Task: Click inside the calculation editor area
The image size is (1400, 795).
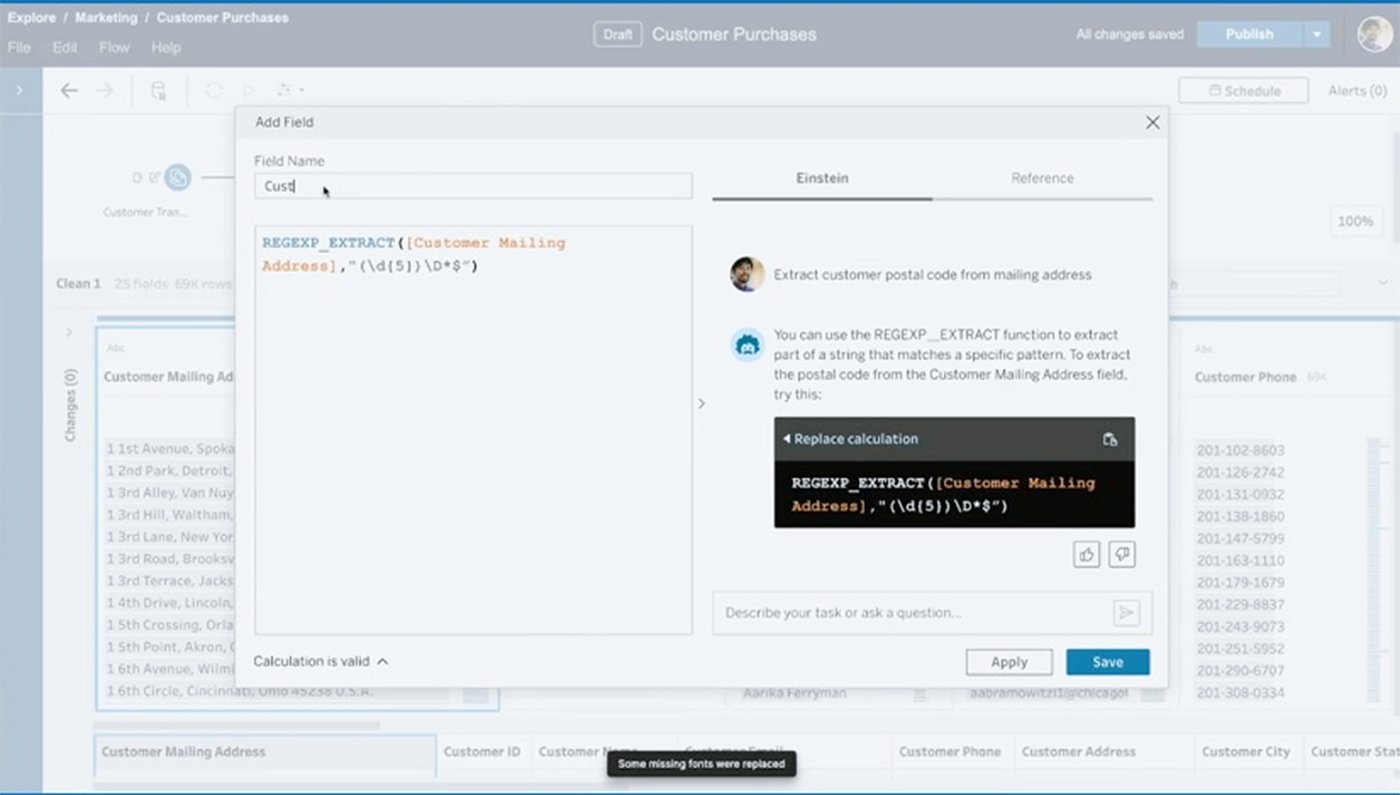Action: (473, 430)
